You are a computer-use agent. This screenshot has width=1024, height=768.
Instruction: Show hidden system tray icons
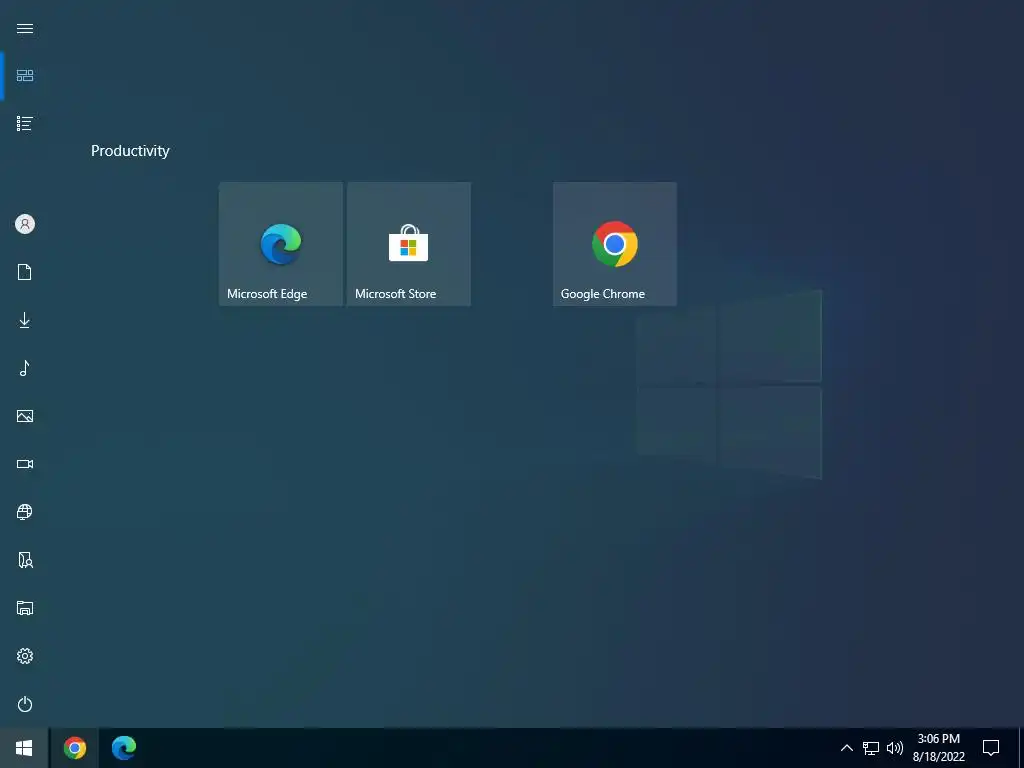pyautogui.click(x=846, y=748)
